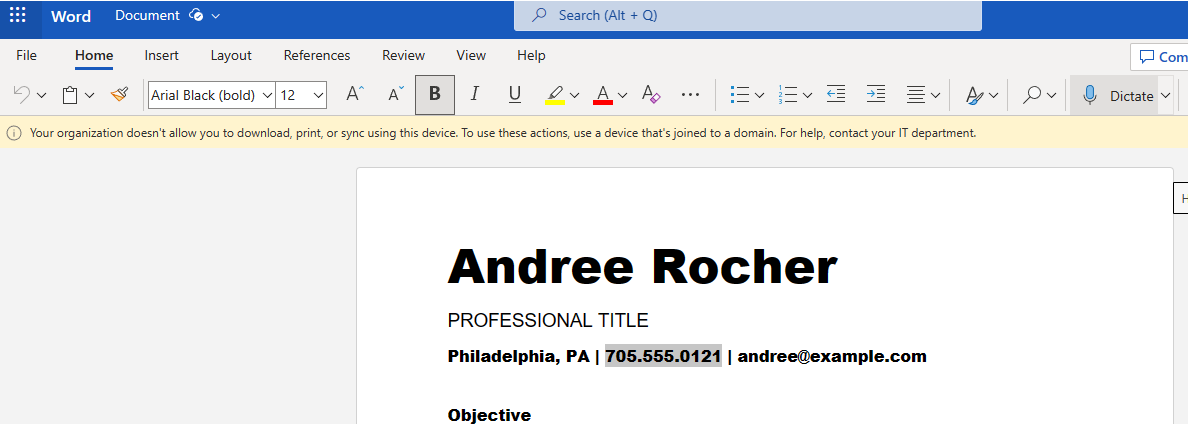Image resolution: width=1188 pixels, height=424 pixels.
Task: Toggle Bold formatting off
Action: tap(435, 95)
